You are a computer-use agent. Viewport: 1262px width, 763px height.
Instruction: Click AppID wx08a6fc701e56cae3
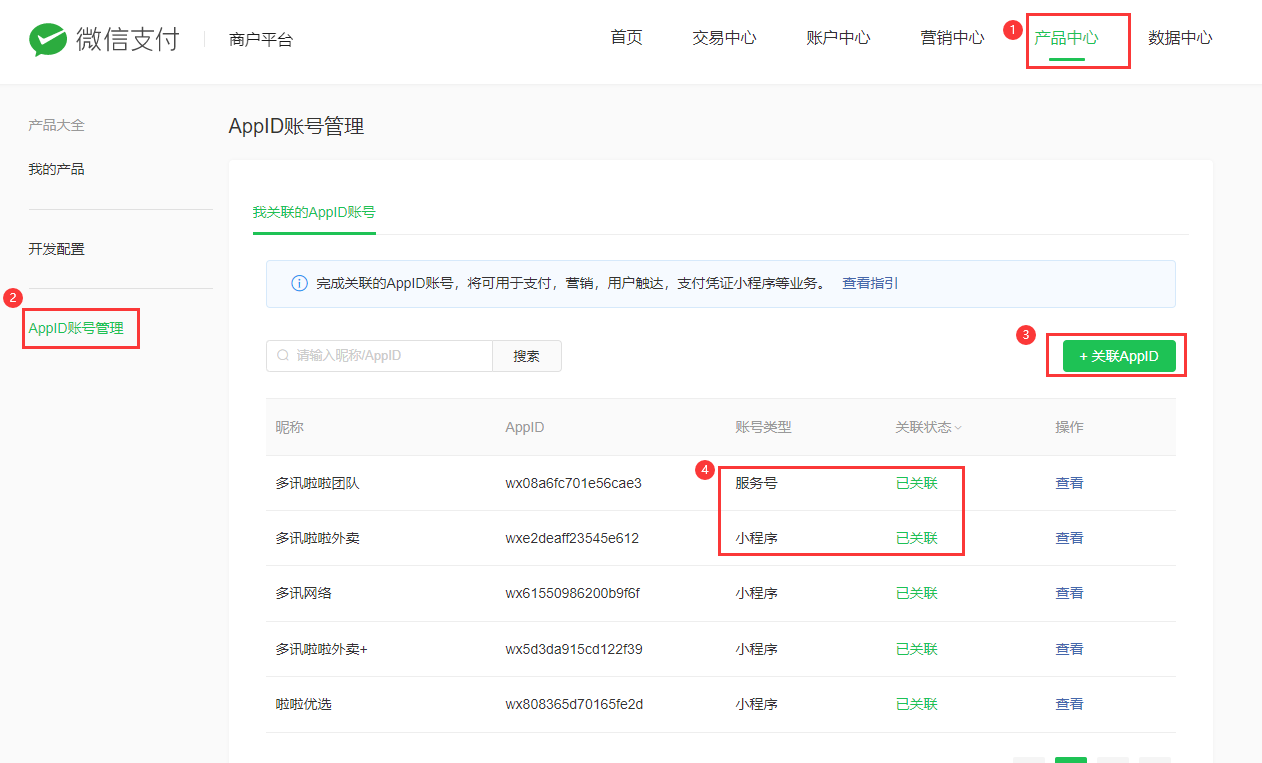[x=573, y=483]
